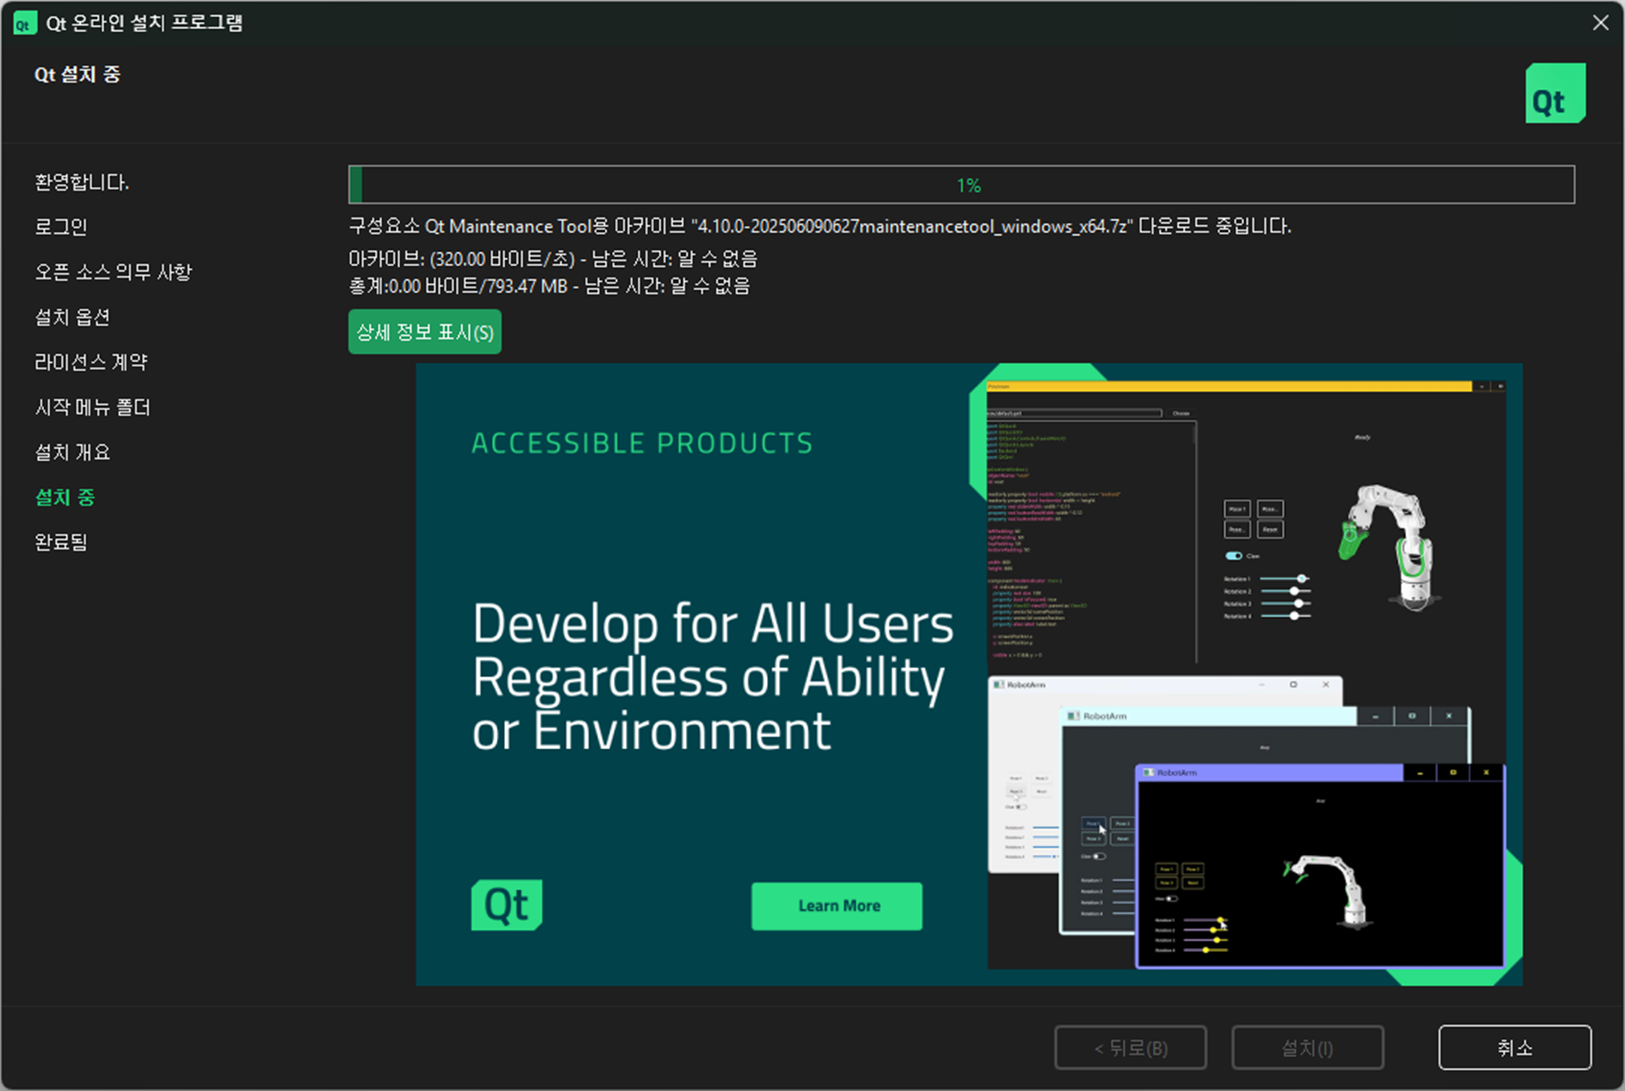
Task: Click the disabled 설치(I) button
Action: click(x=1308, y=1047)
